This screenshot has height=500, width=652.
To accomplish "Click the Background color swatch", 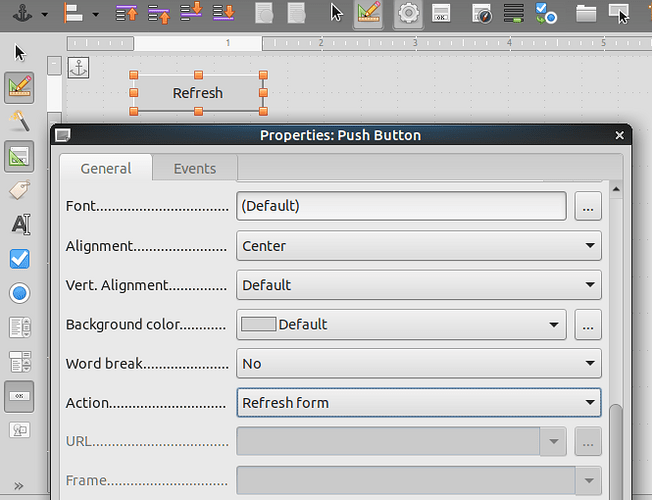I will point(258,324).
